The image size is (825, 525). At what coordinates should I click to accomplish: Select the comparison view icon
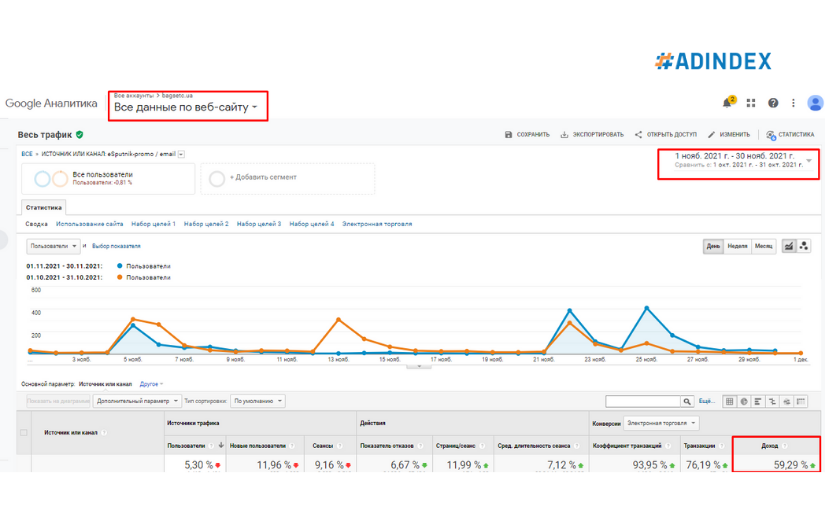point(772,401)
